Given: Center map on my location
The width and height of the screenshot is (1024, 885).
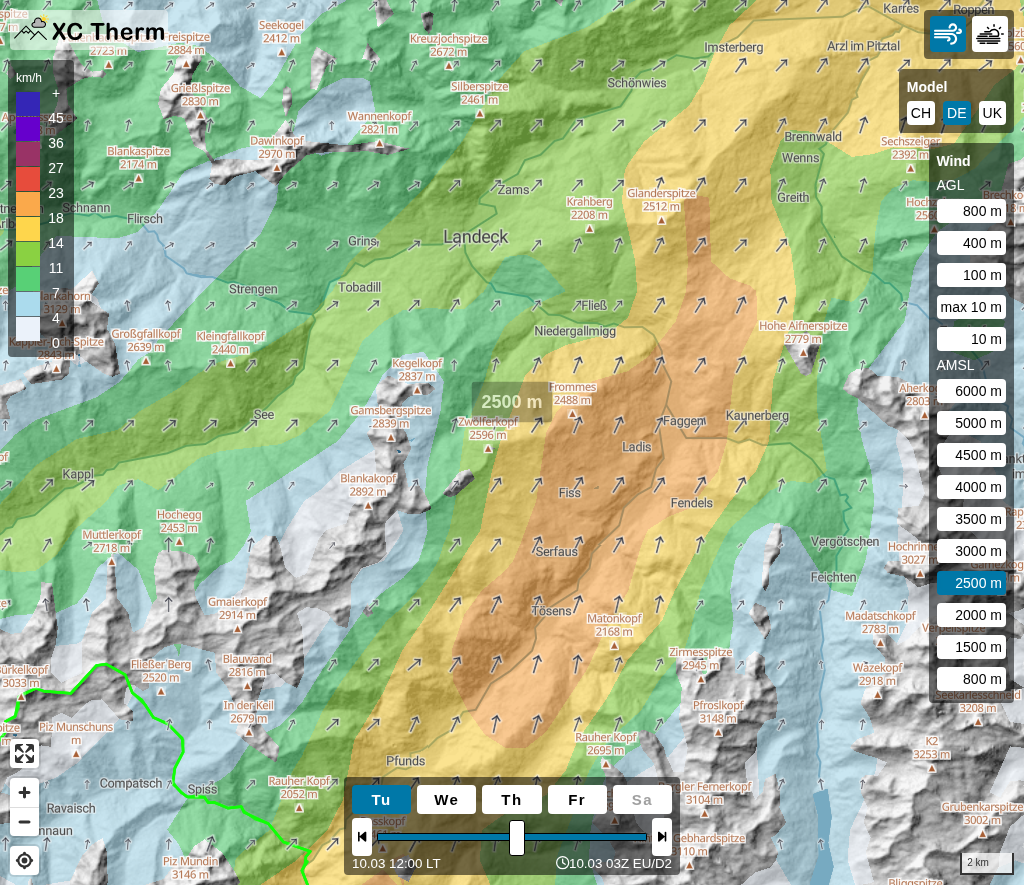Looking at the screenshot, I should pos(24,860).
